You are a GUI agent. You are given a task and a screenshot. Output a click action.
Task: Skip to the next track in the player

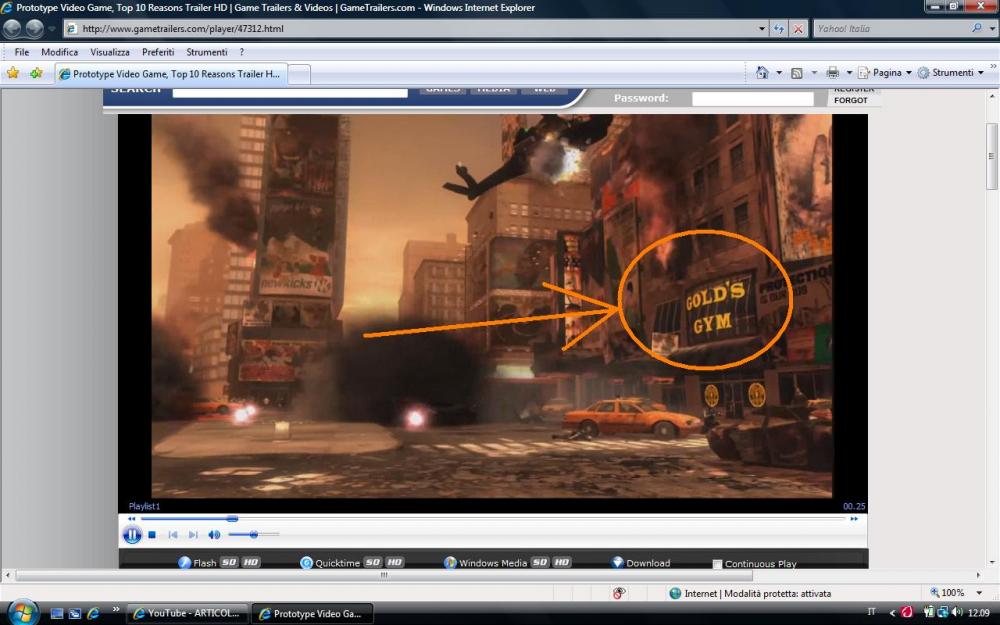193,535
